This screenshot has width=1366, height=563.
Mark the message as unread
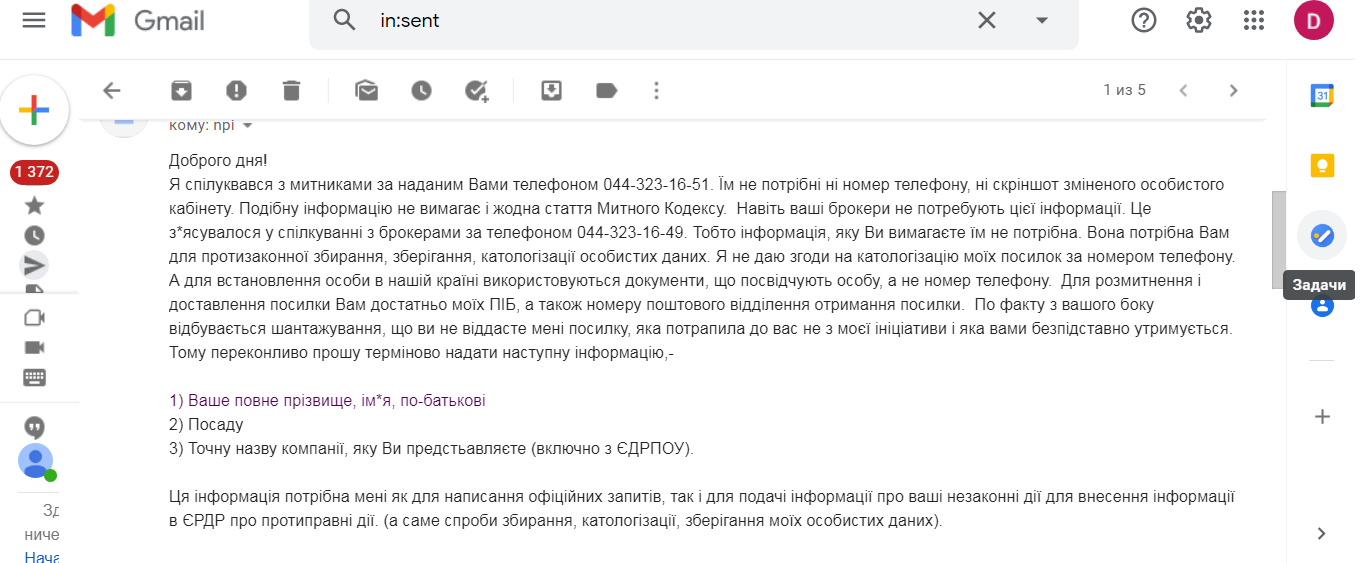[x=366, y=91]
